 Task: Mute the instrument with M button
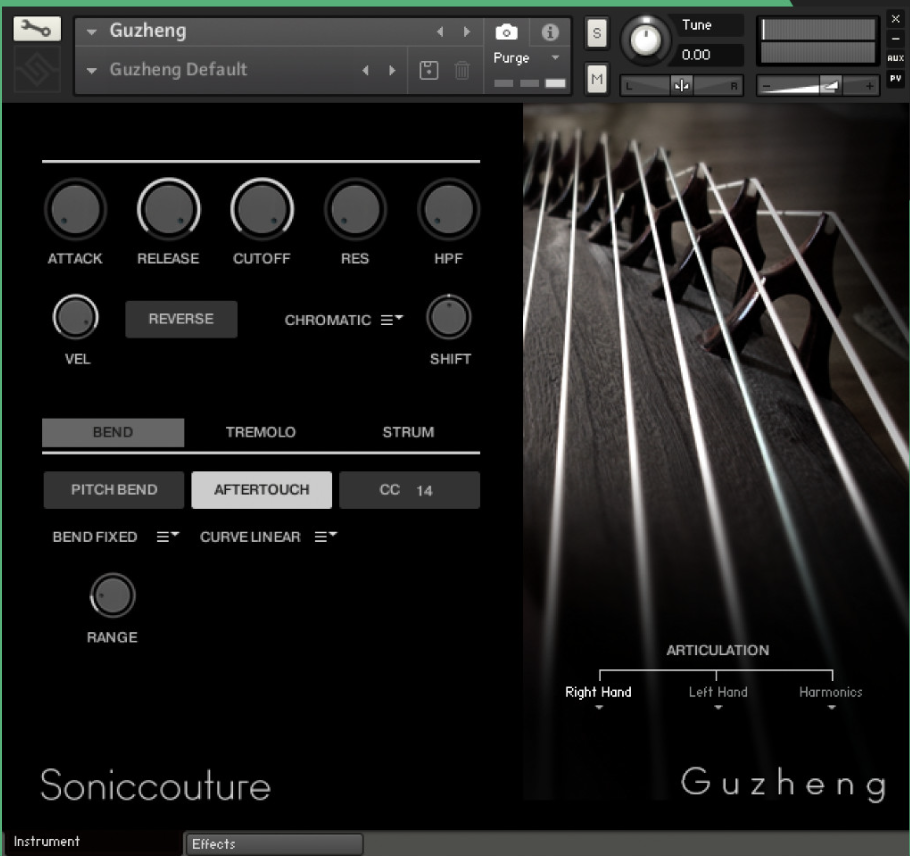597,78
